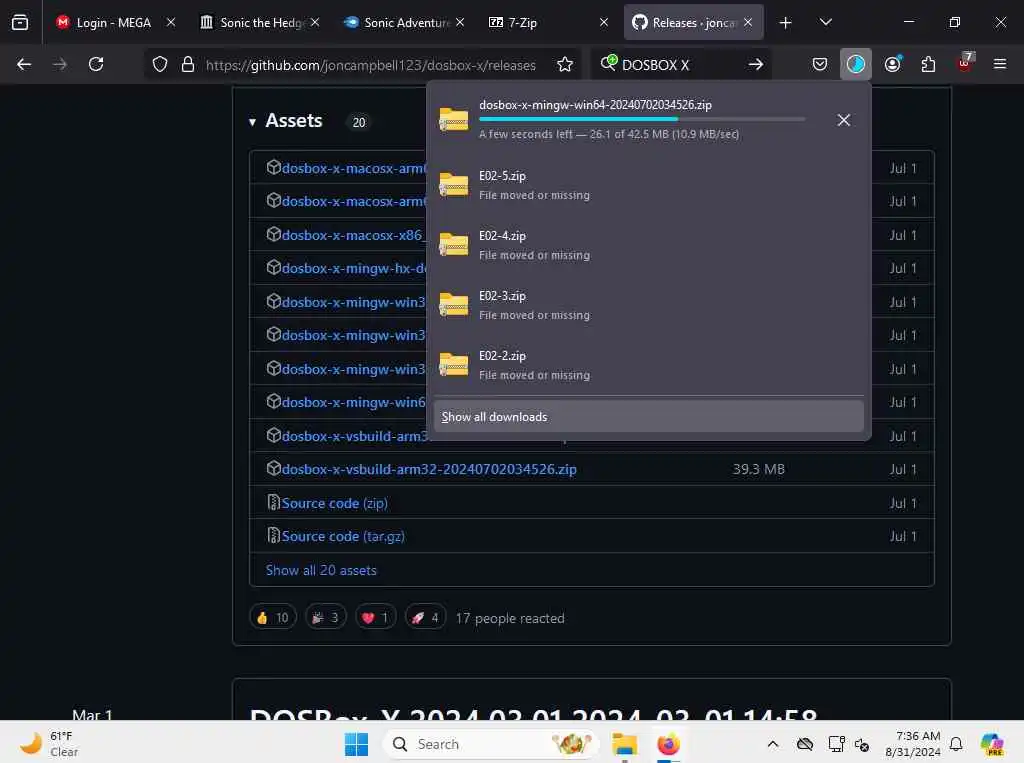Image resolution: width=1024 pixels, height=763 pixels.
Task: Open Windows Start menu
Action: tap(356, 744)
